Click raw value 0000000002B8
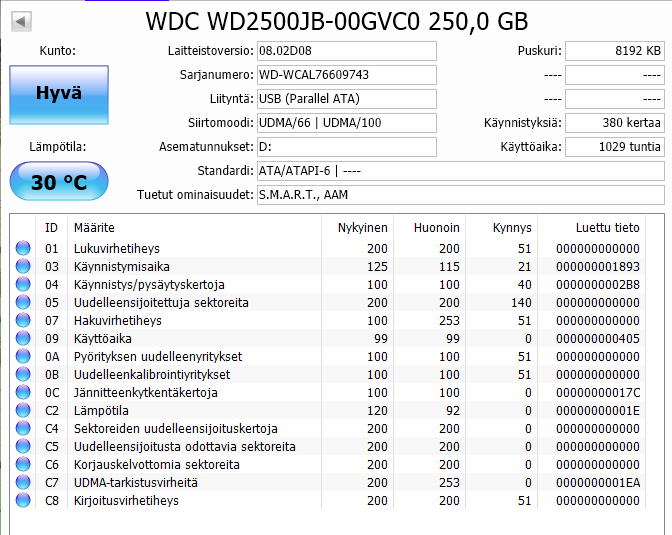This screenshot has width=672, height=535. coord(598,285)
